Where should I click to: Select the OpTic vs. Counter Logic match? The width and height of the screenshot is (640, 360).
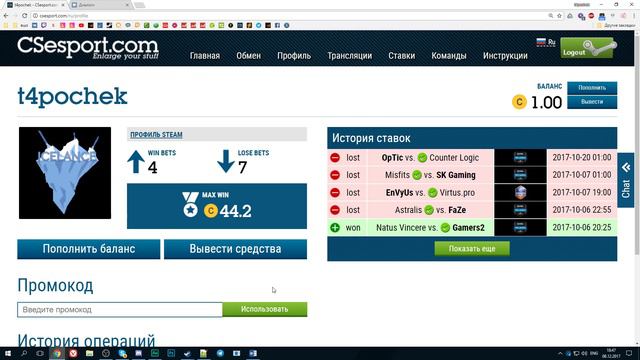coord(430,158)
